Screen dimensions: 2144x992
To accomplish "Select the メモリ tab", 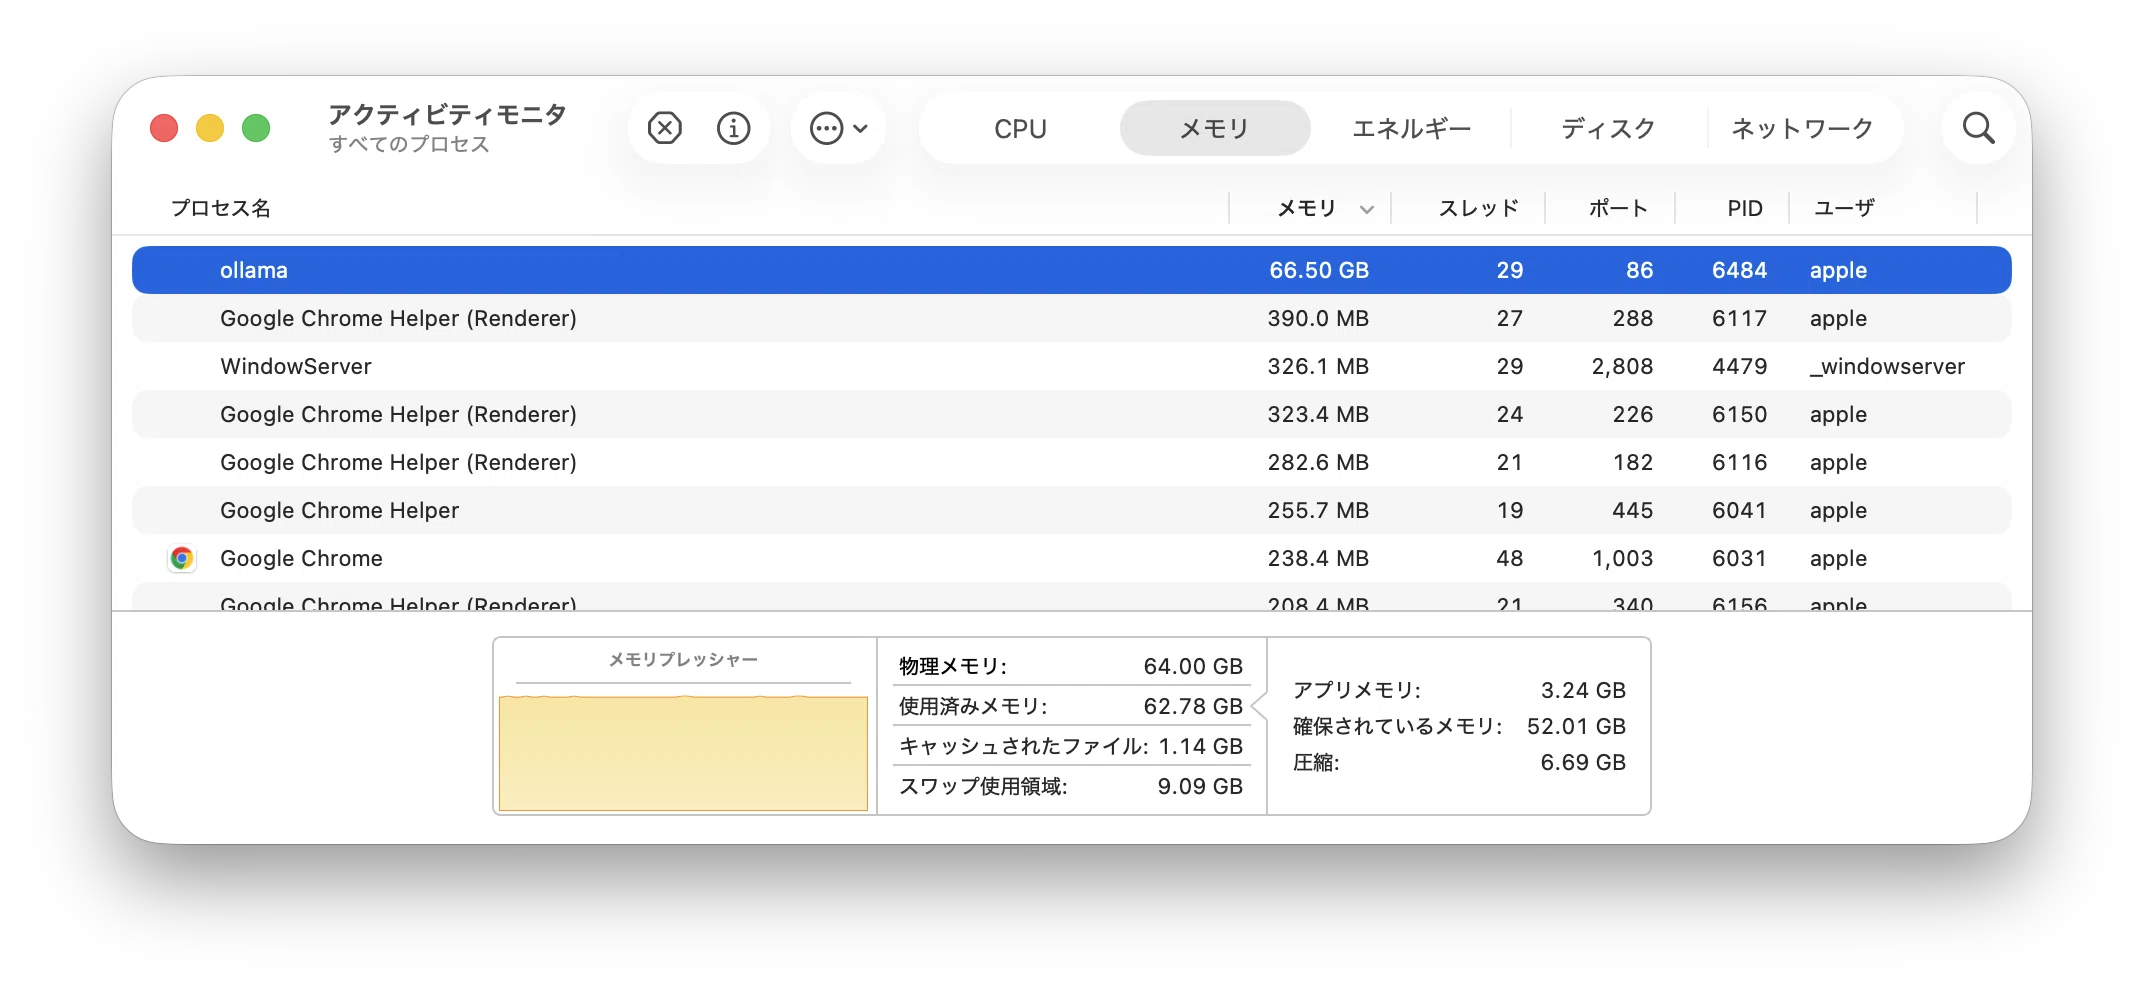I will click(1214, 128).
